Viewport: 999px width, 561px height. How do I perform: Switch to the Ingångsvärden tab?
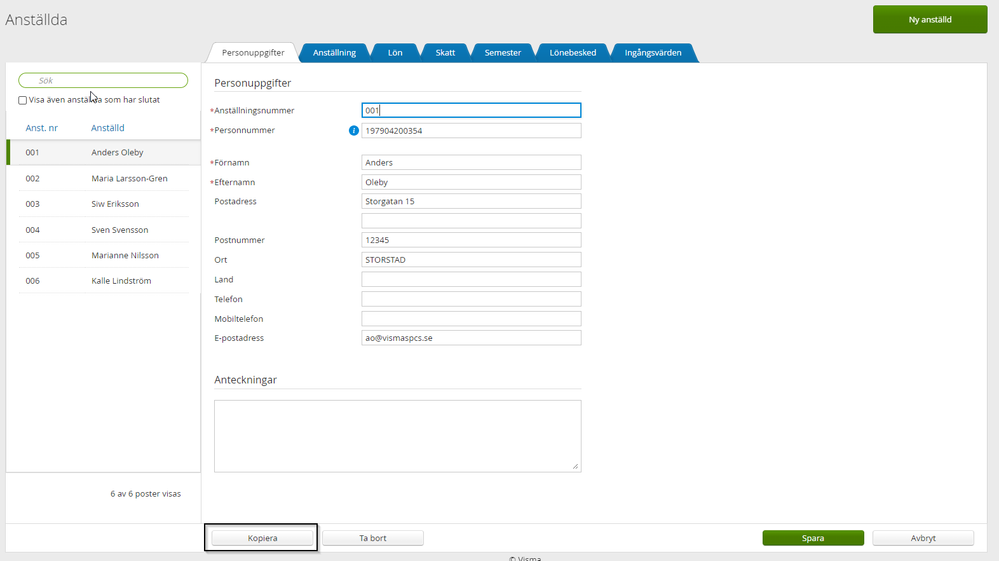(x=652, y=53)
